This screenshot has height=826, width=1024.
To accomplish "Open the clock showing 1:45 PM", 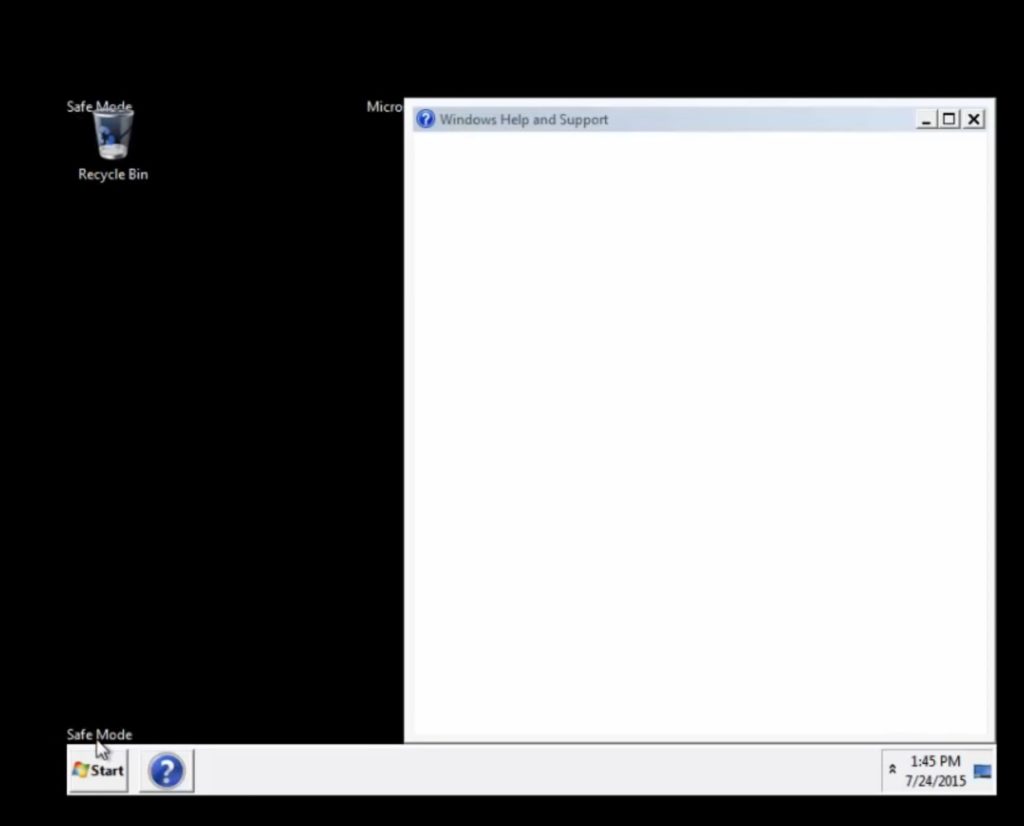I will 935,770.
